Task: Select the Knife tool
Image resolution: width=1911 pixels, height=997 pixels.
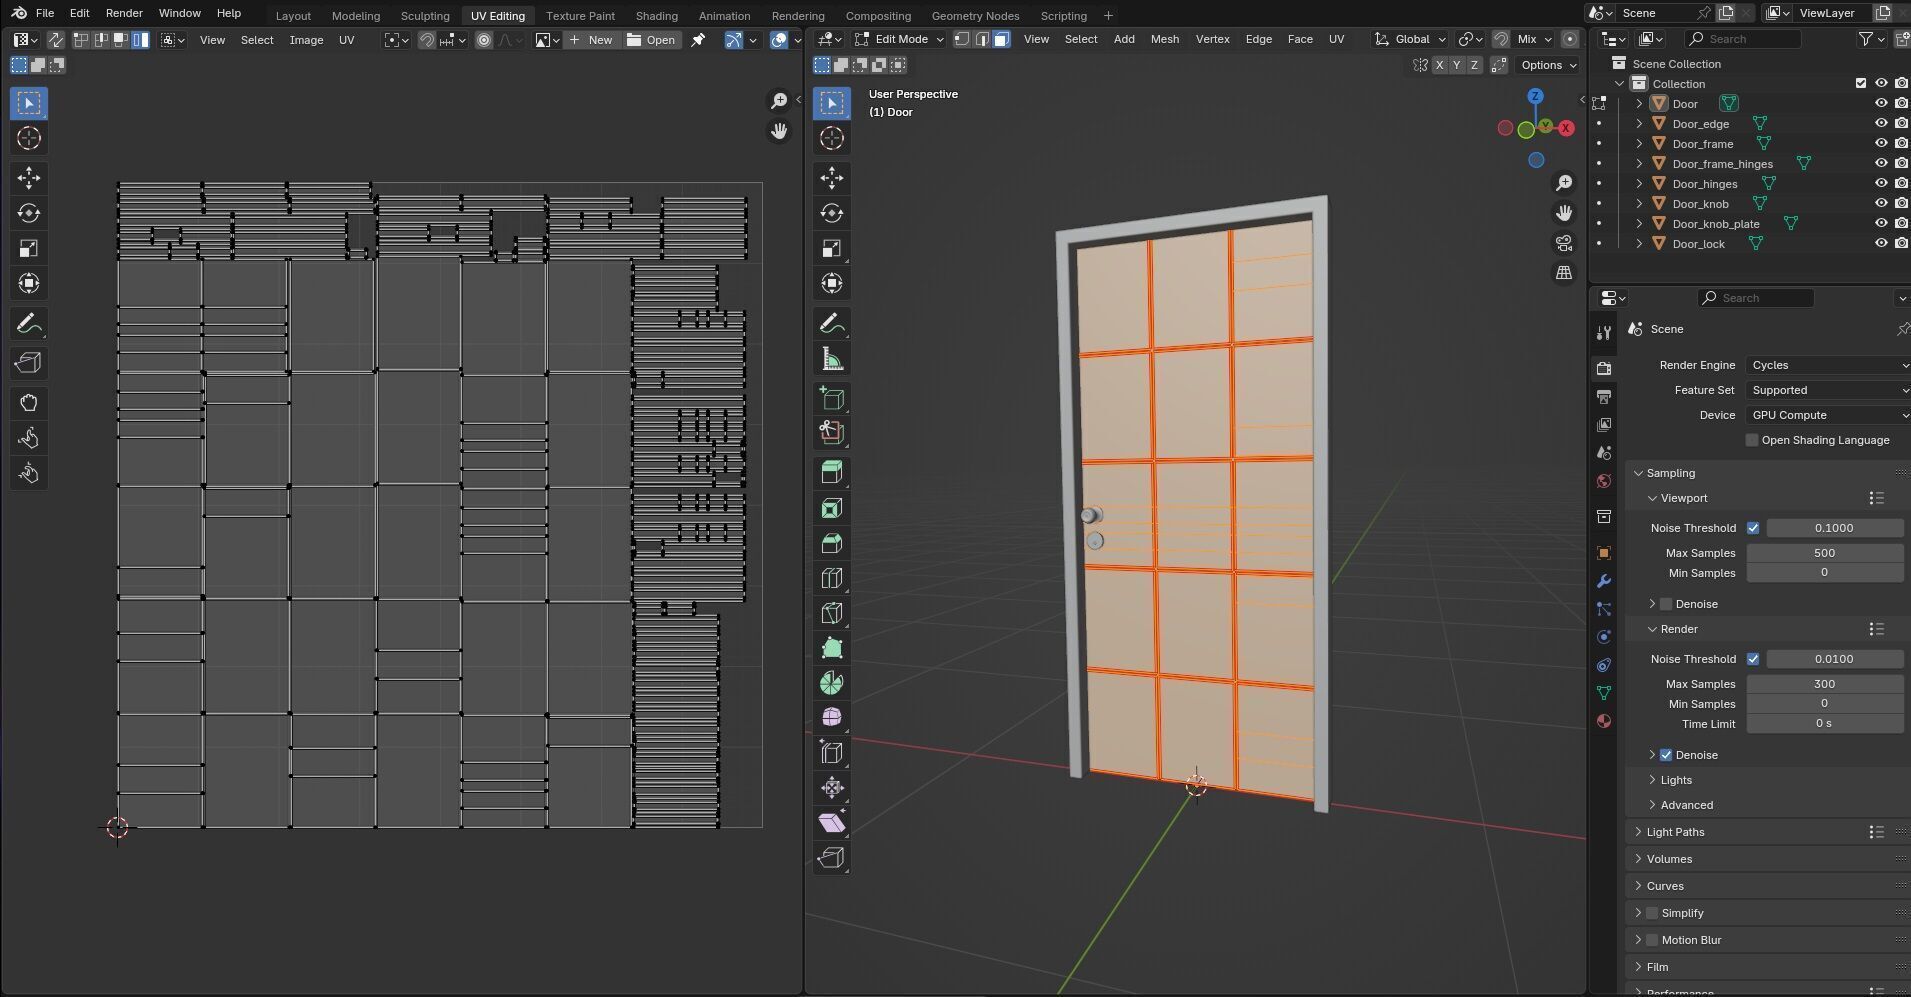Action: pyautogui.click(x=832, y=613)
